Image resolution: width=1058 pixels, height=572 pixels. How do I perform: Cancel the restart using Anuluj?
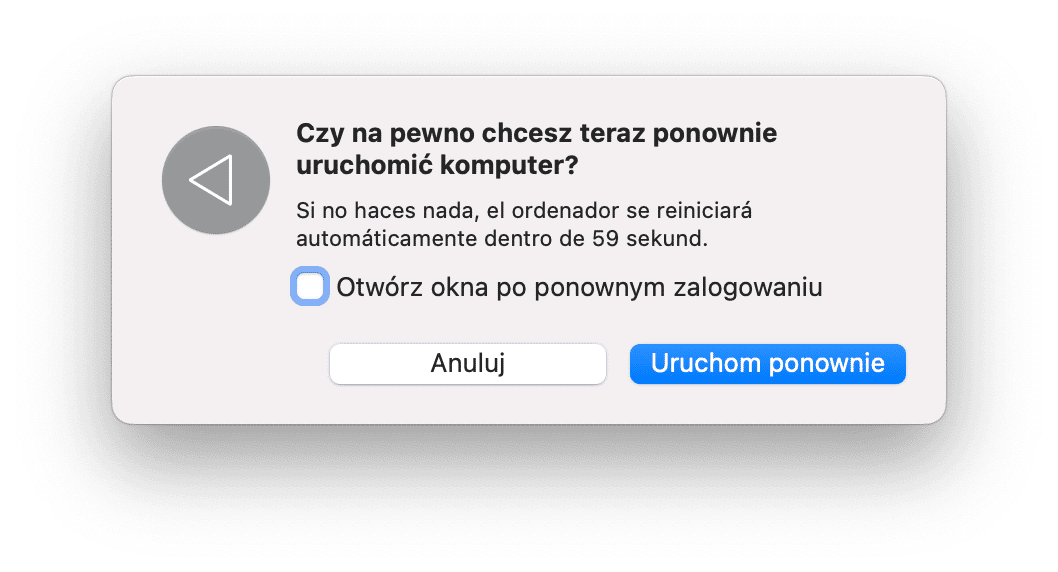468,364
